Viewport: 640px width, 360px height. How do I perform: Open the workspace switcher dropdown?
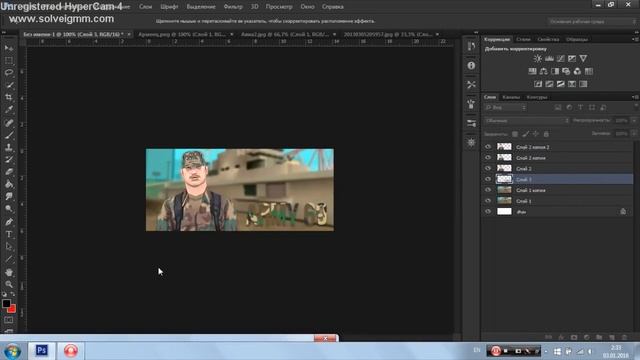pos(591,21)
